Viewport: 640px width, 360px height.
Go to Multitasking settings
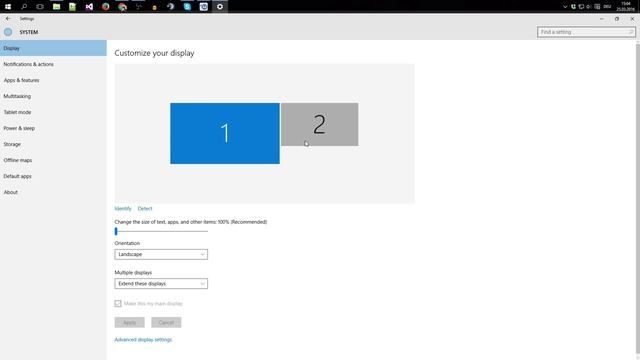(x=53, y=96)
